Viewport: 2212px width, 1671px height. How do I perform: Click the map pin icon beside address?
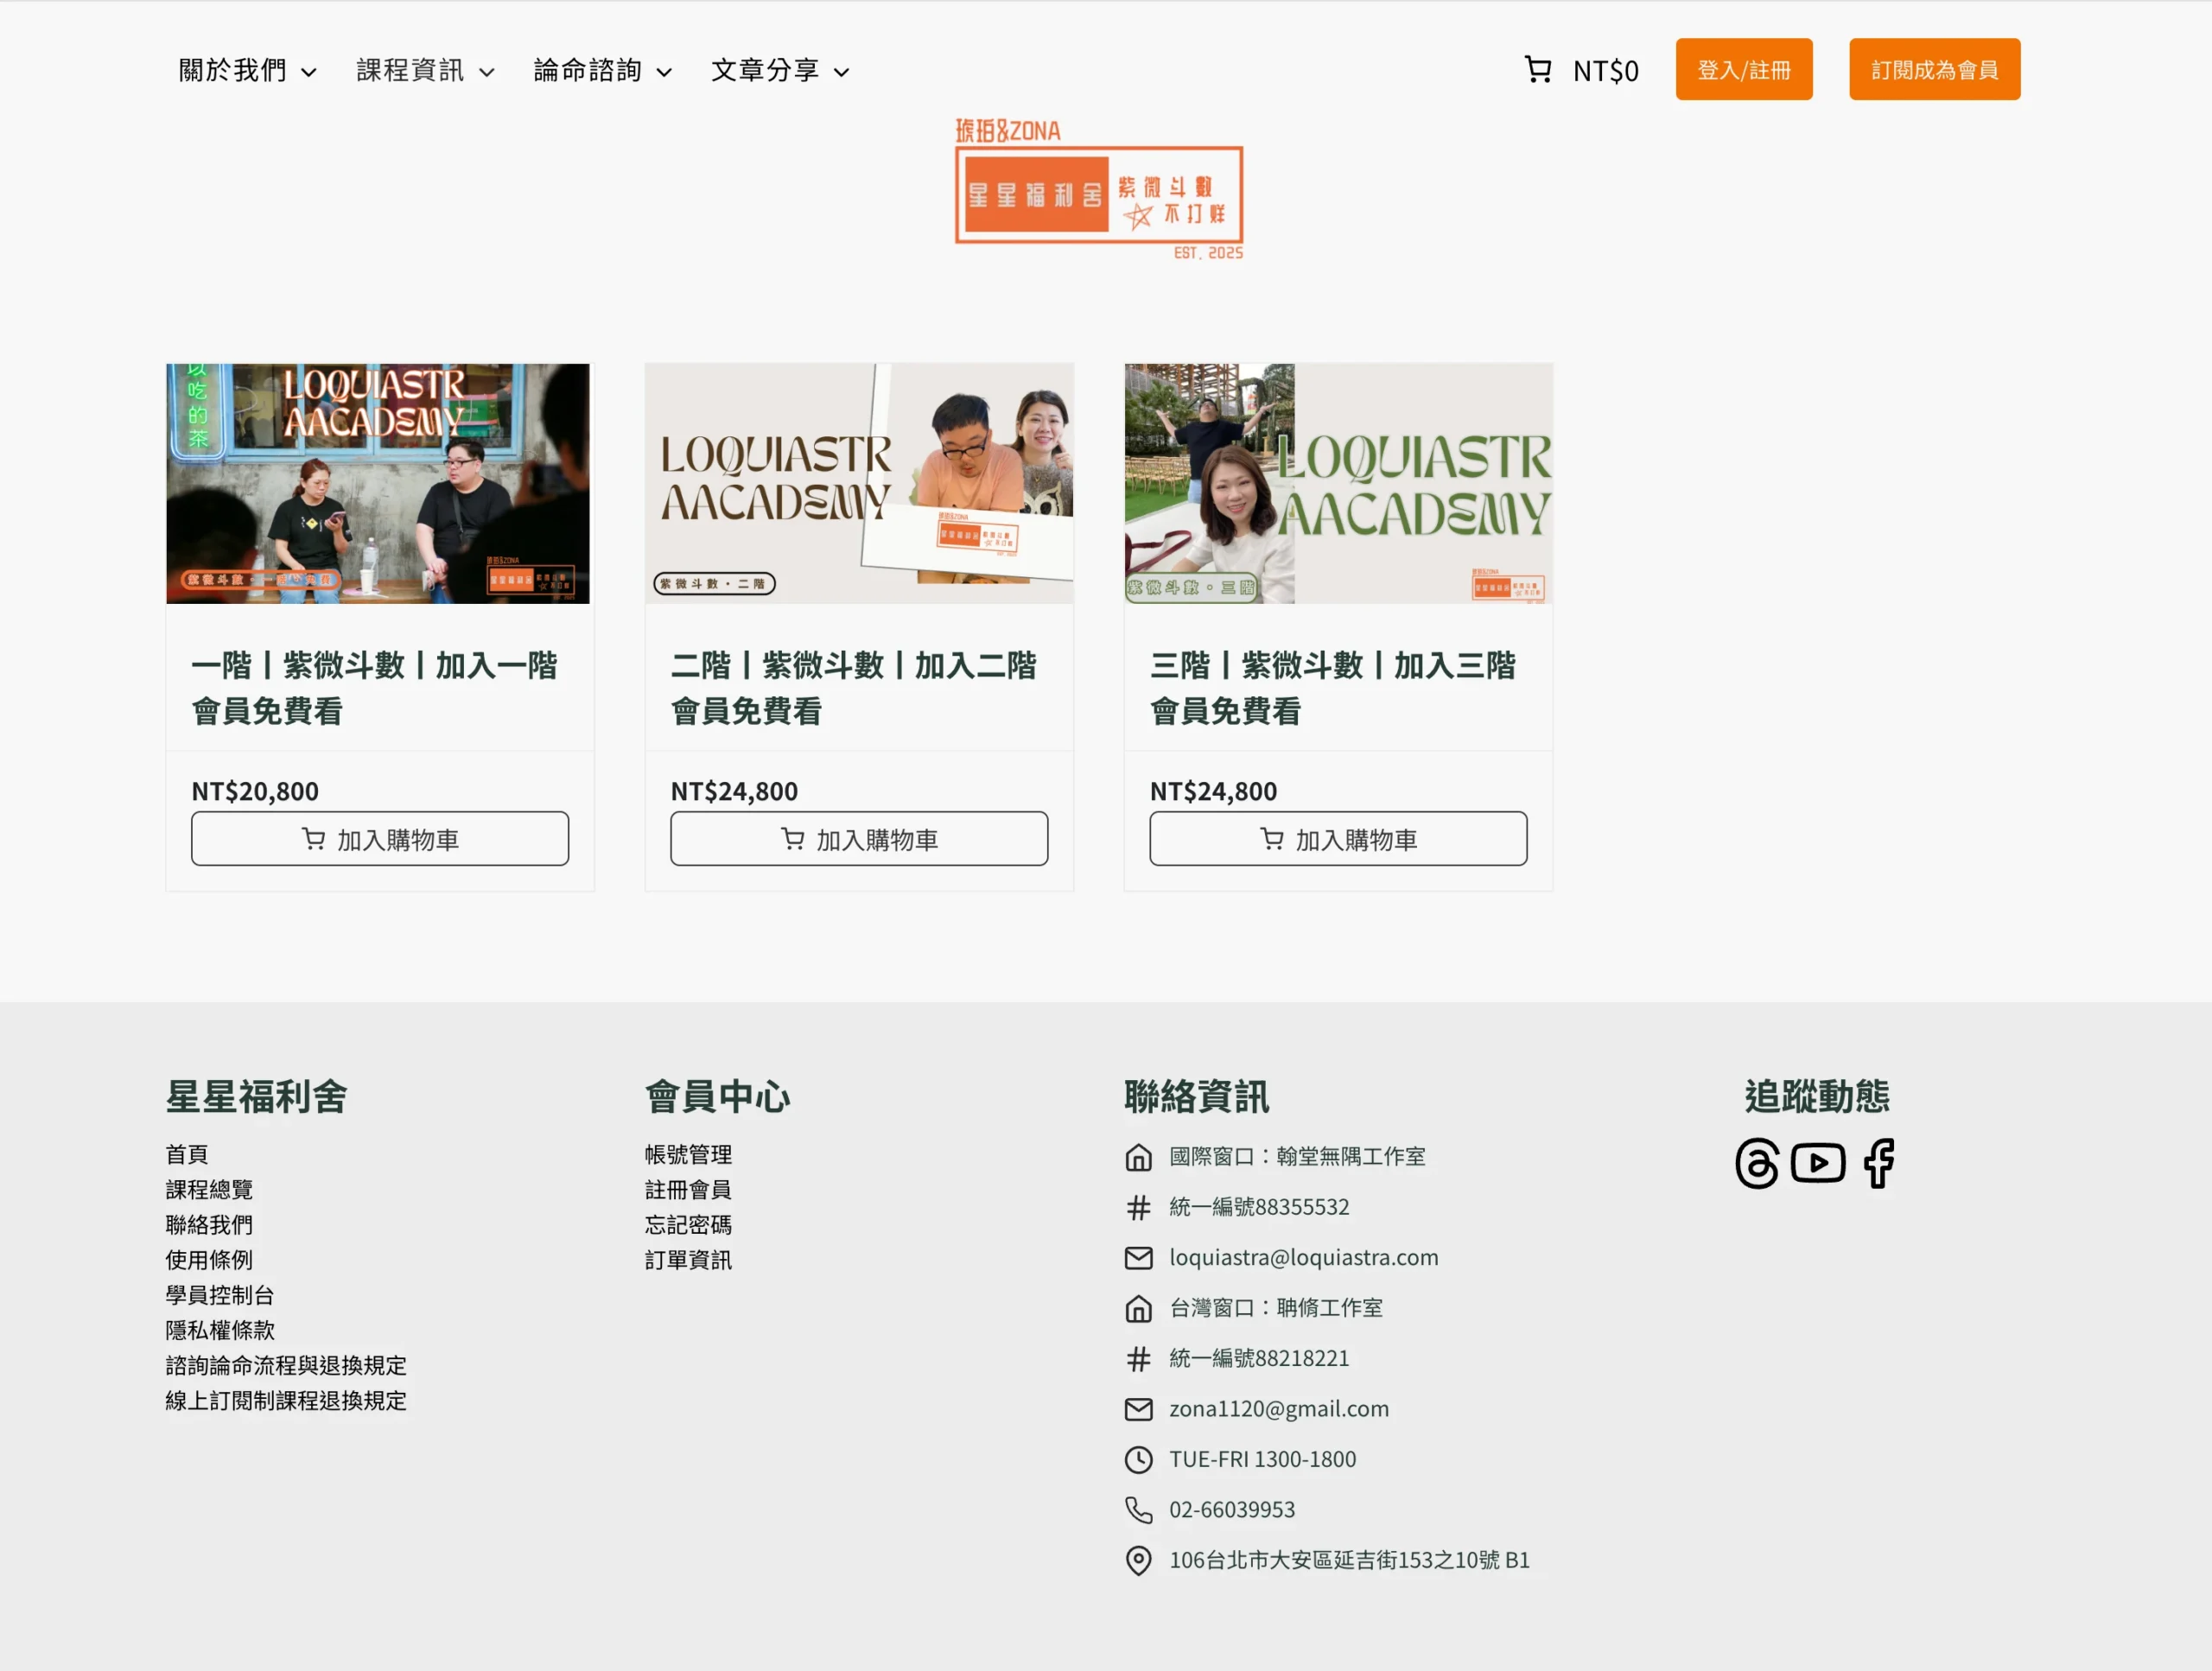1138,1560
